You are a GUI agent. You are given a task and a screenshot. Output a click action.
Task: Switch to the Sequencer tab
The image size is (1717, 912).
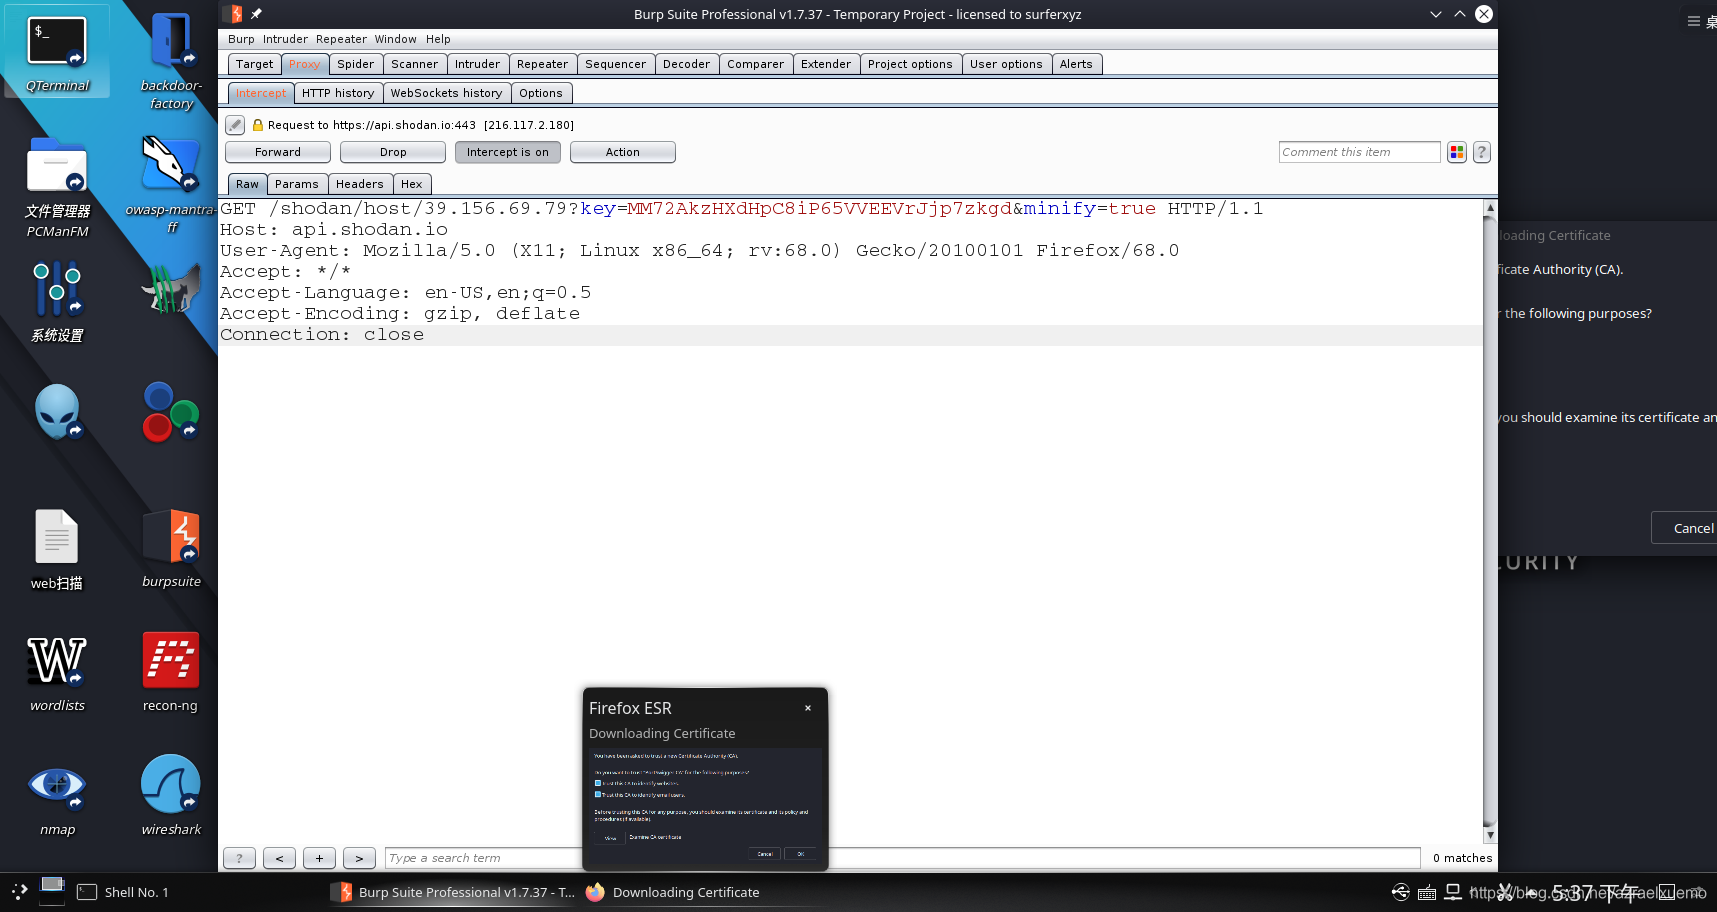(615, 64)
